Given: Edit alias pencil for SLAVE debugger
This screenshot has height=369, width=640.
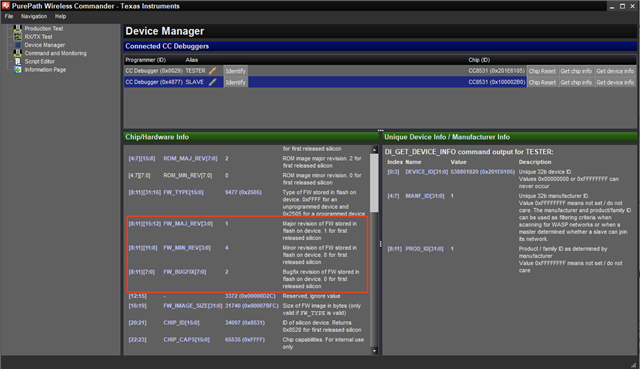Looking at the screenshot, I should coord(213,82).
